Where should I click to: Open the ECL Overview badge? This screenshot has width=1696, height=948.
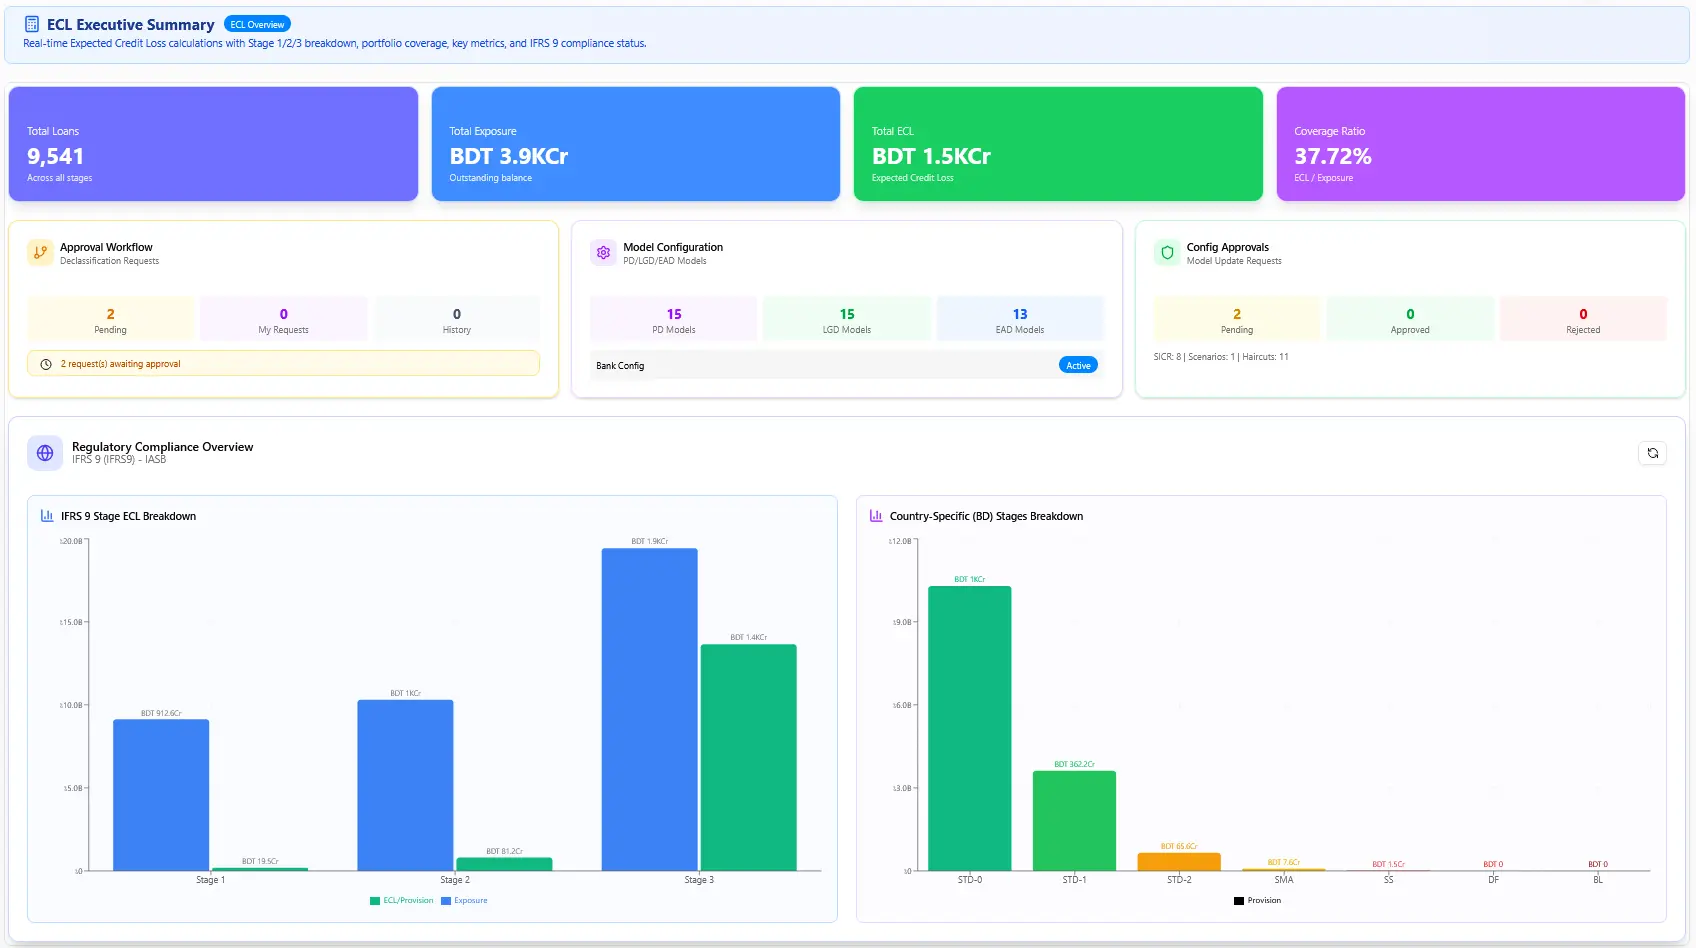(258, 24)
